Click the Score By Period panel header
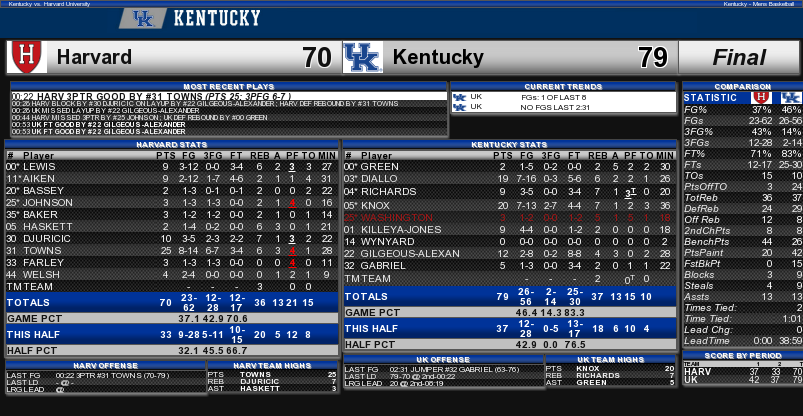This screenshot has width=803, height=416. tap(742, 356)
